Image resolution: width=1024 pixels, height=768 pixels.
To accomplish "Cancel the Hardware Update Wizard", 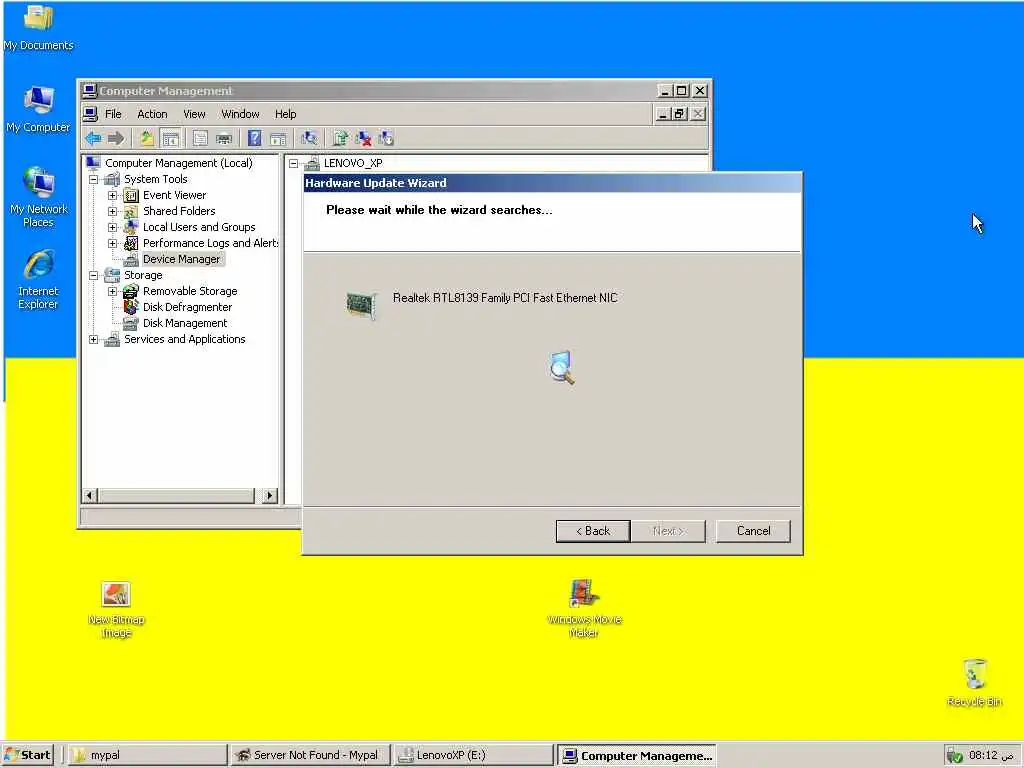I will [753, 531].
